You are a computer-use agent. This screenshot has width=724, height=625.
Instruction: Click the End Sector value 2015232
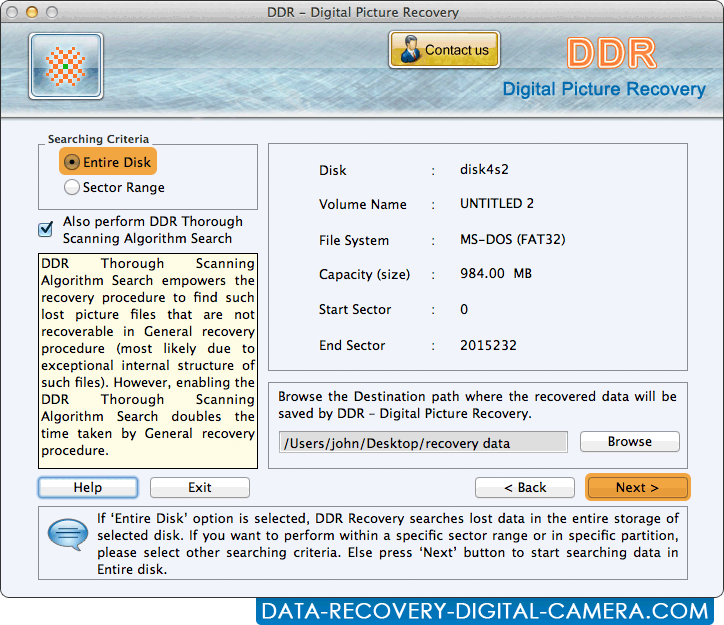point(488,345)
